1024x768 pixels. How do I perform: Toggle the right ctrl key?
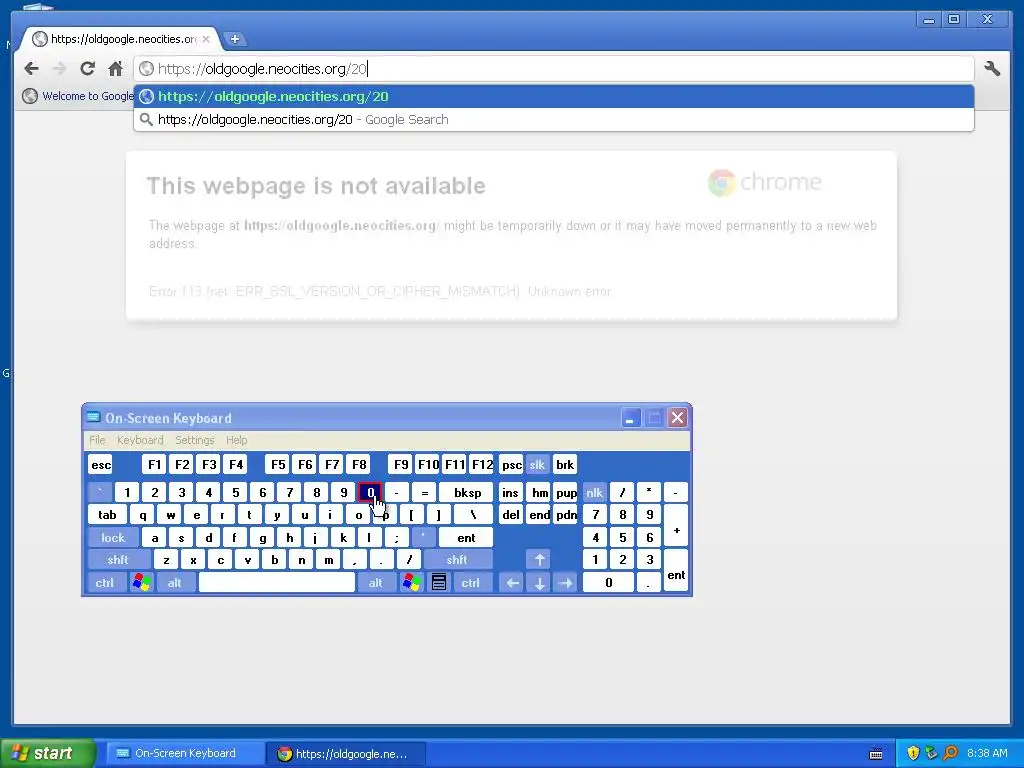pyautogui.click(x=470, y=583)
